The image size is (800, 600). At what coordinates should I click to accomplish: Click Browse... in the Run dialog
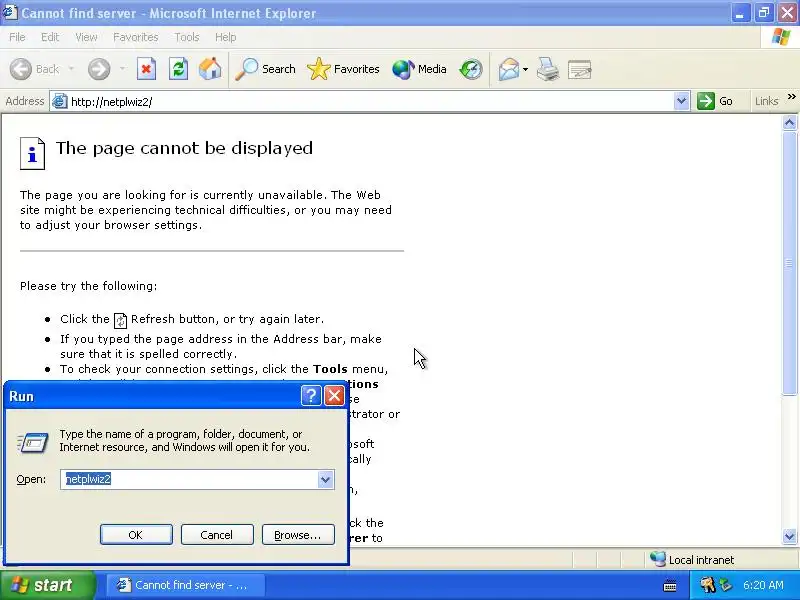click(298, 535)
